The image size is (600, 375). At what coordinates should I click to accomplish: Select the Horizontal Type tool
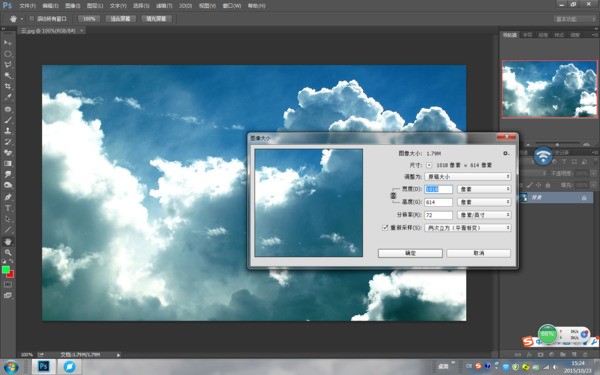8,208
